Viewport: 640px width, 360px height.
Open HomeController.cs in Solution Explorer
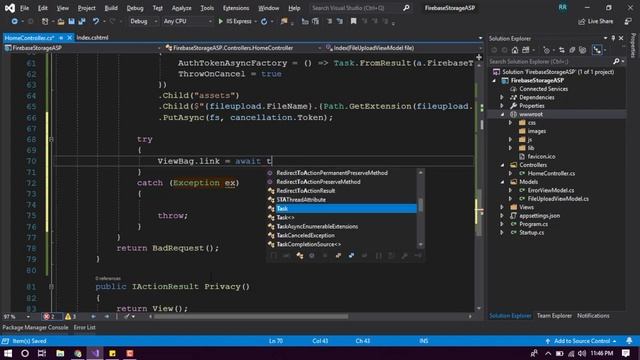click(x=551, y=173)
